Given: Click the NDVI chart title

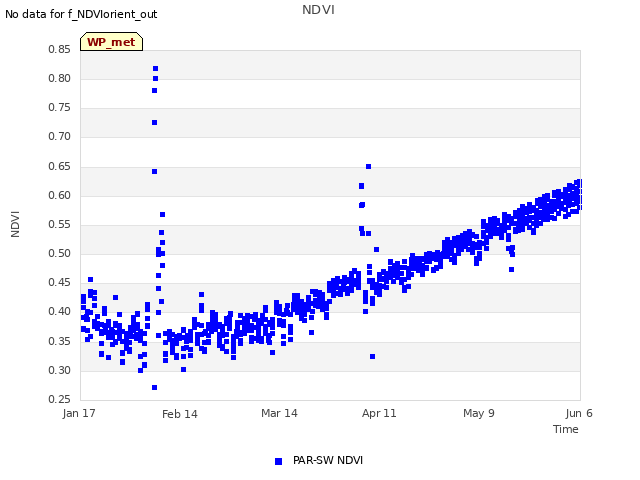Looking at the screenshot, I should (318, 9).
